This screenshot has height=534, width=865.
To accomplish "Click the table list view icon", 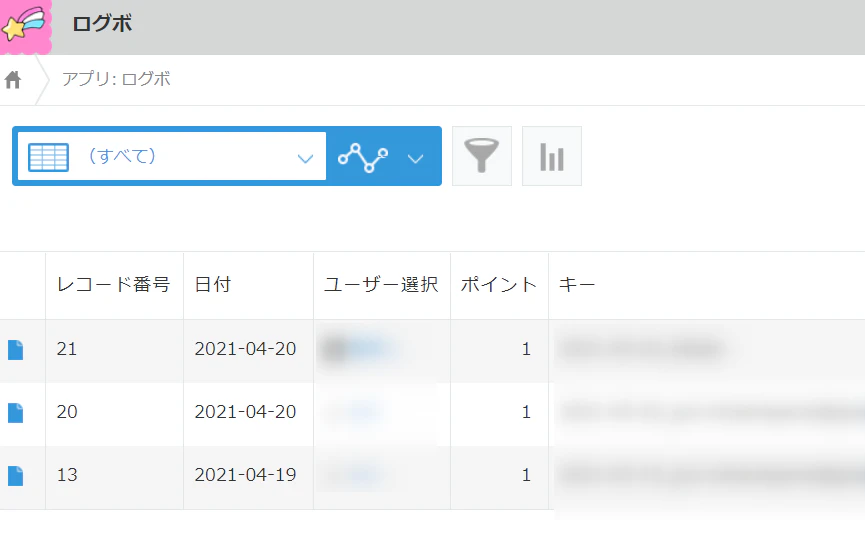I will (49, 157).
